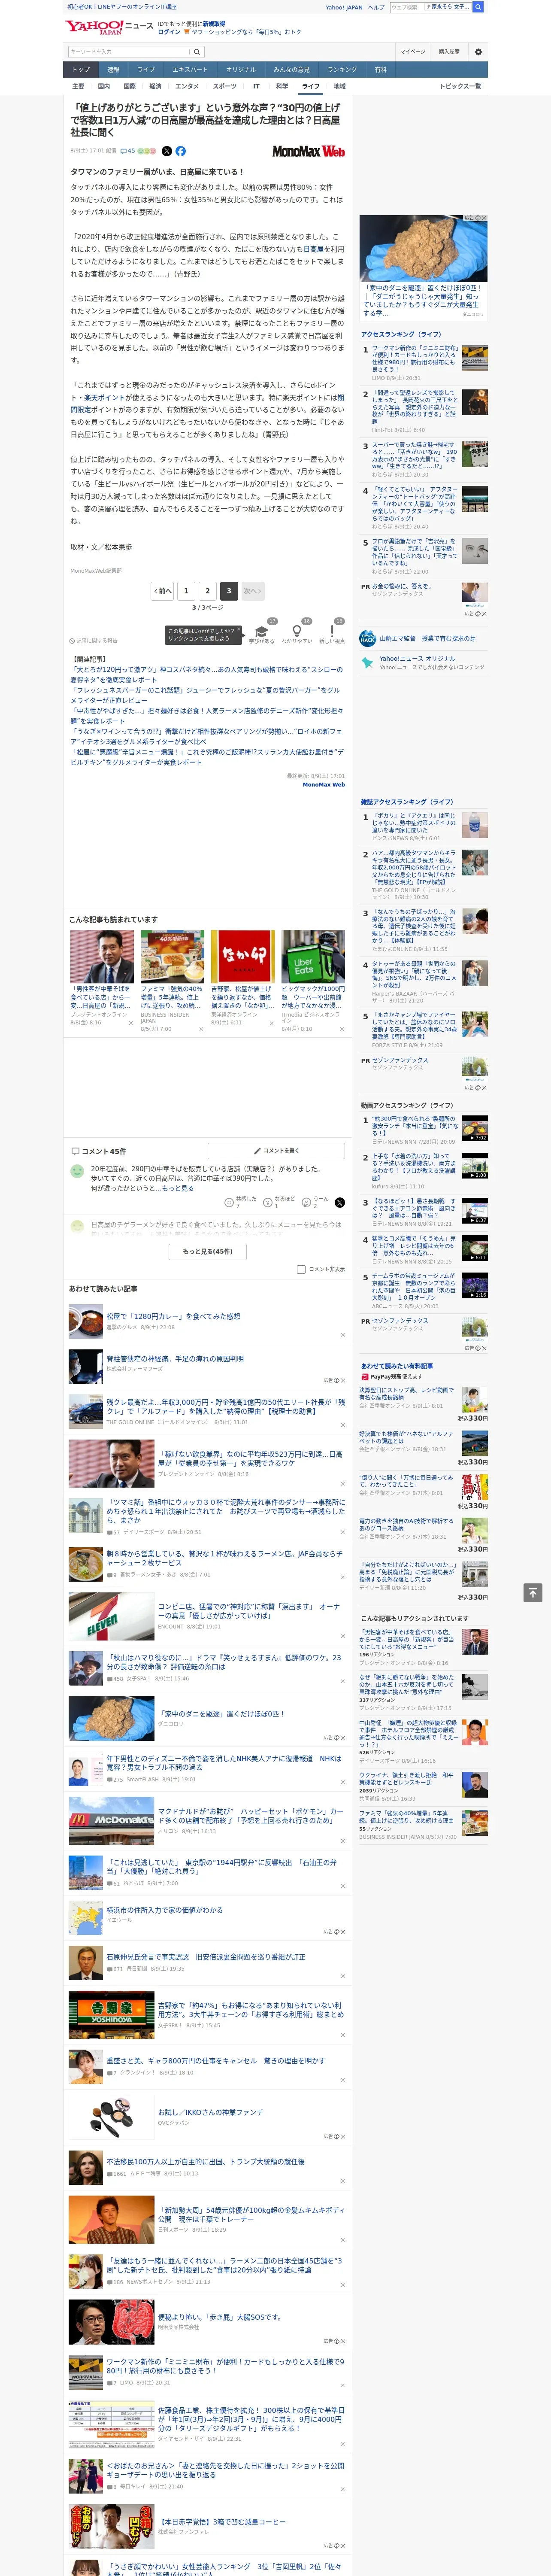This screenshot has width=551, height=2576.
Task: Share the article on Facebook
Action: [x=181, y=151]
